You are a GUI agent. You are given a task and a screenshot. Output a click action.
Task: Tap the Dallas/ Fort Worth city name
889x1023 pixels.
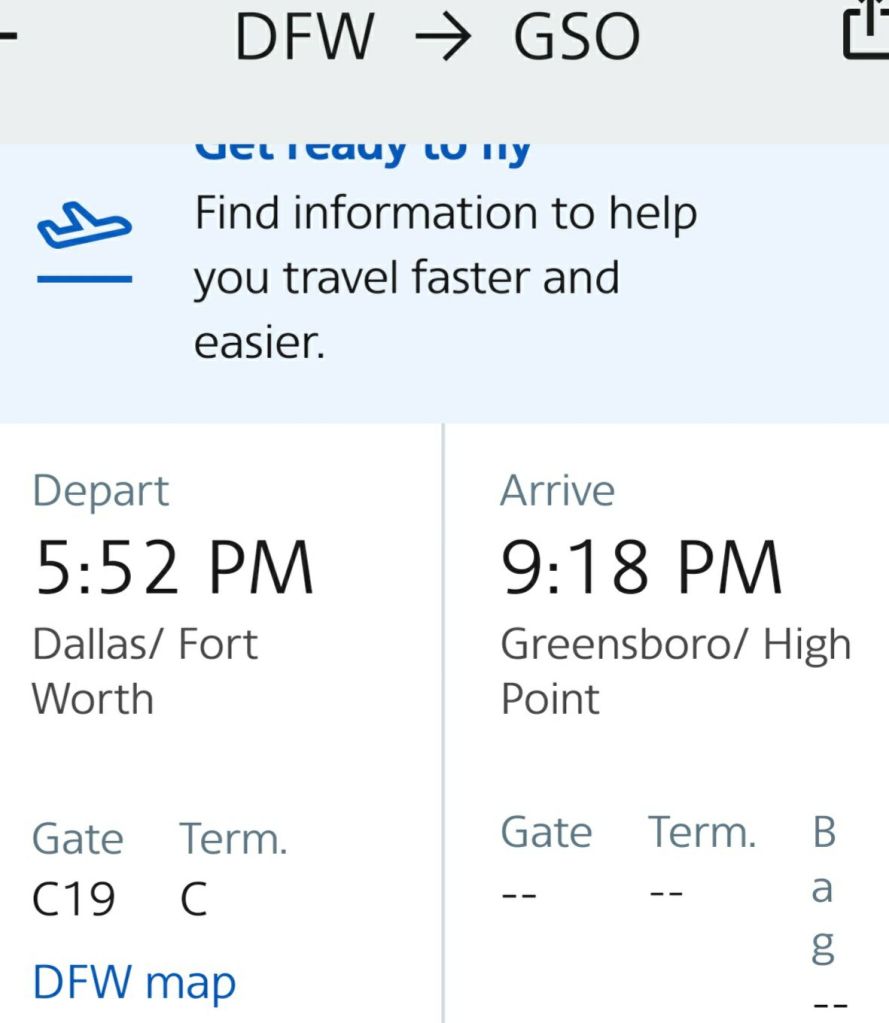coord(144,671)
